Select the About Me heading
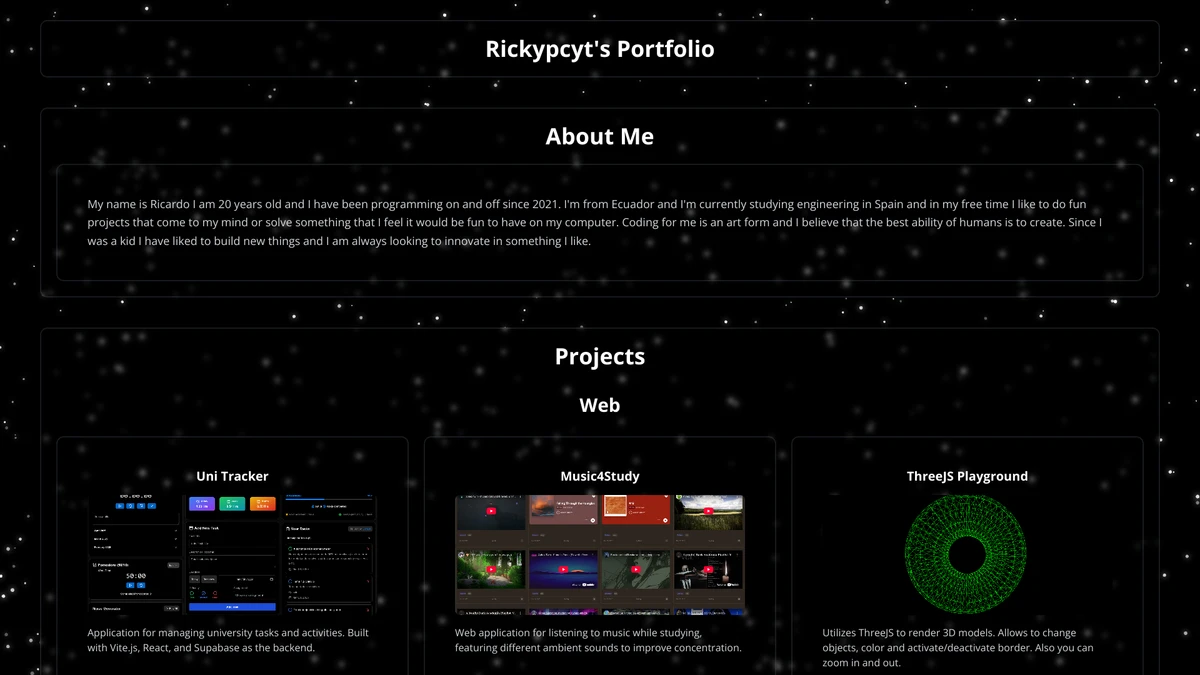The height and width of the screenshot is (675, 1200). coord(600,137)
